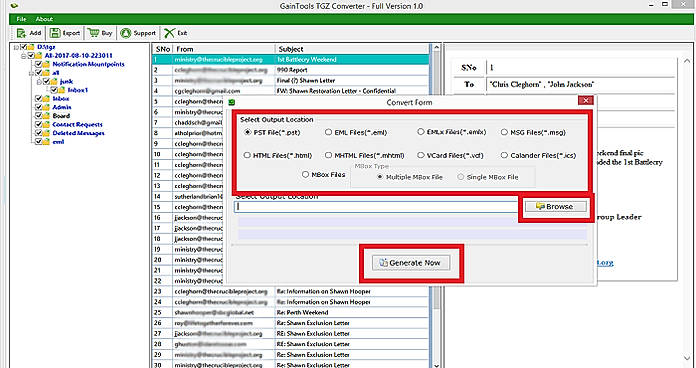Click the Add toolbar icon
Image resolution: width=696 pixels, height=368 pixels.
(21, 33)
